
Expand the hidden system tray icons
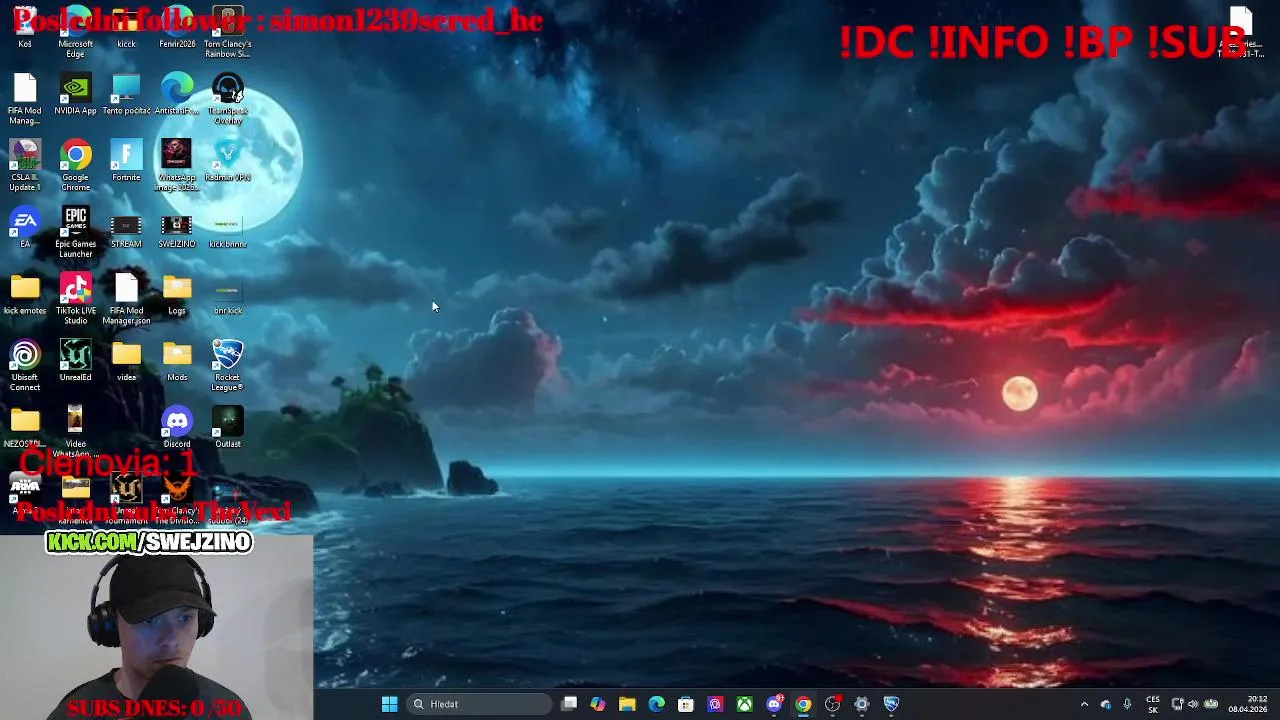coord(1084,704)
